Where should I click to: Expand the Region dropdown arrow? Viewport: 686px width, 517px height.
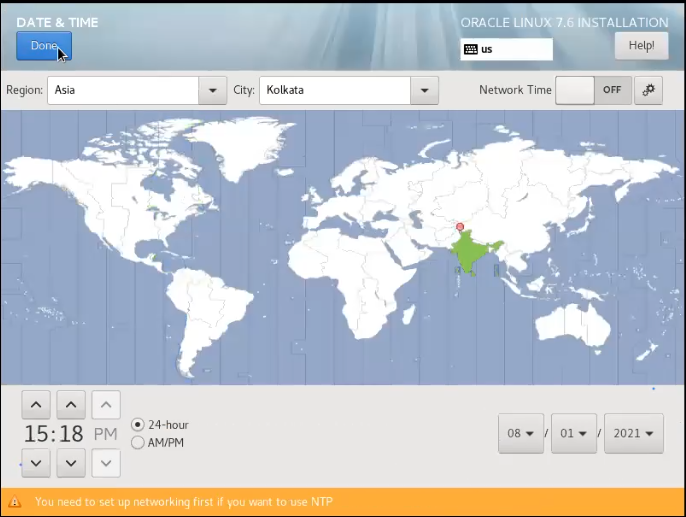[x=213, y=91]
